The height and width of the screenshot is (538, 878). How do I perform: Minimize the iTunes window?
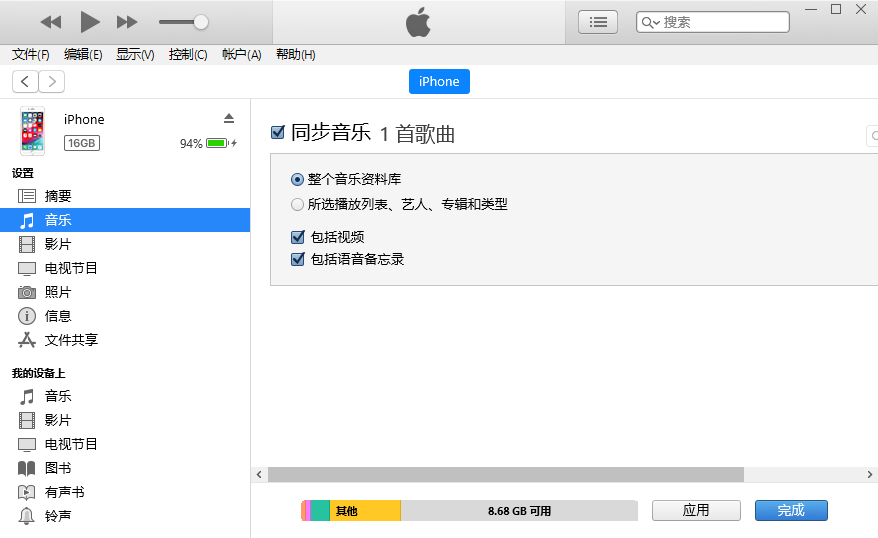coord(810,10)
